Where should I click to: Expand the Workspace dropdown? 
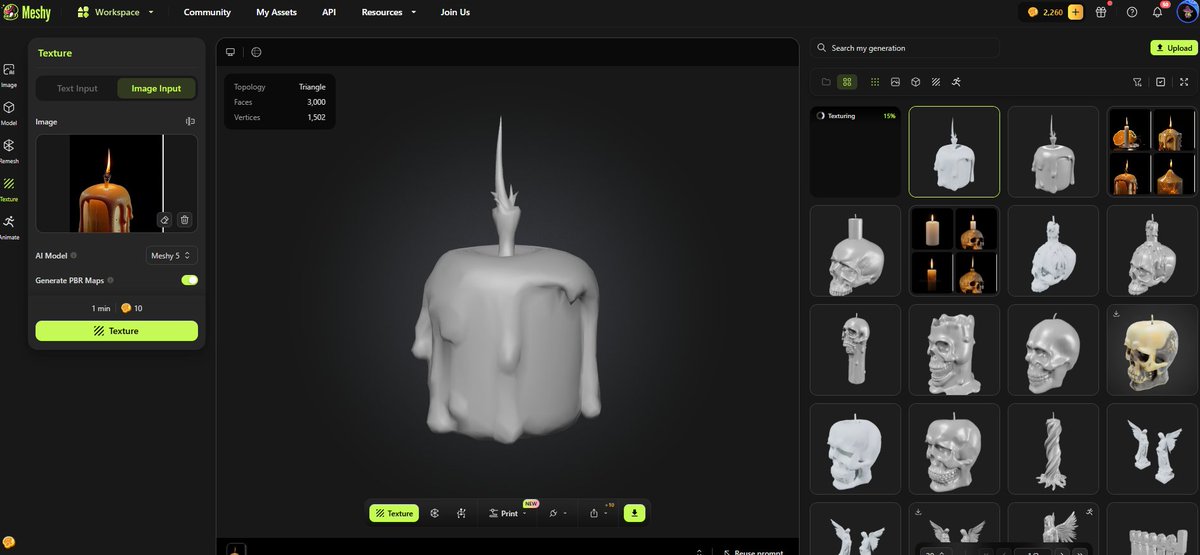pyautogui.click(x=117, y=12)
